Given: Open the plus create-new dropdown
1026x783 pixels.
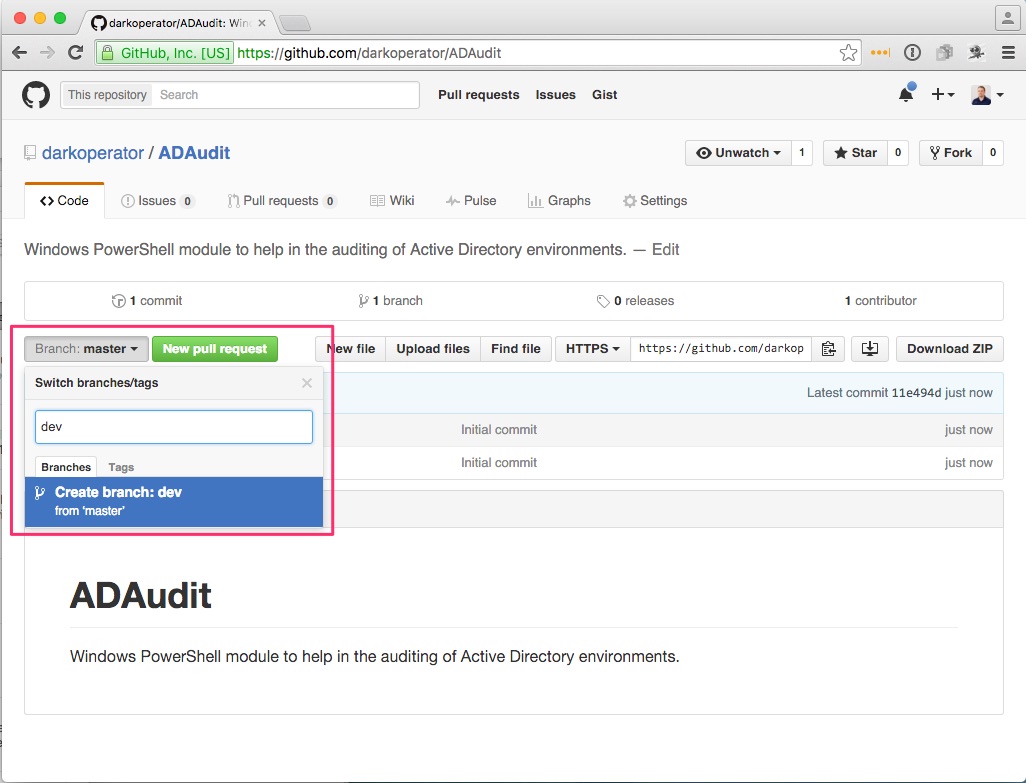Looking at the screenshot, I should pos(943,95).
